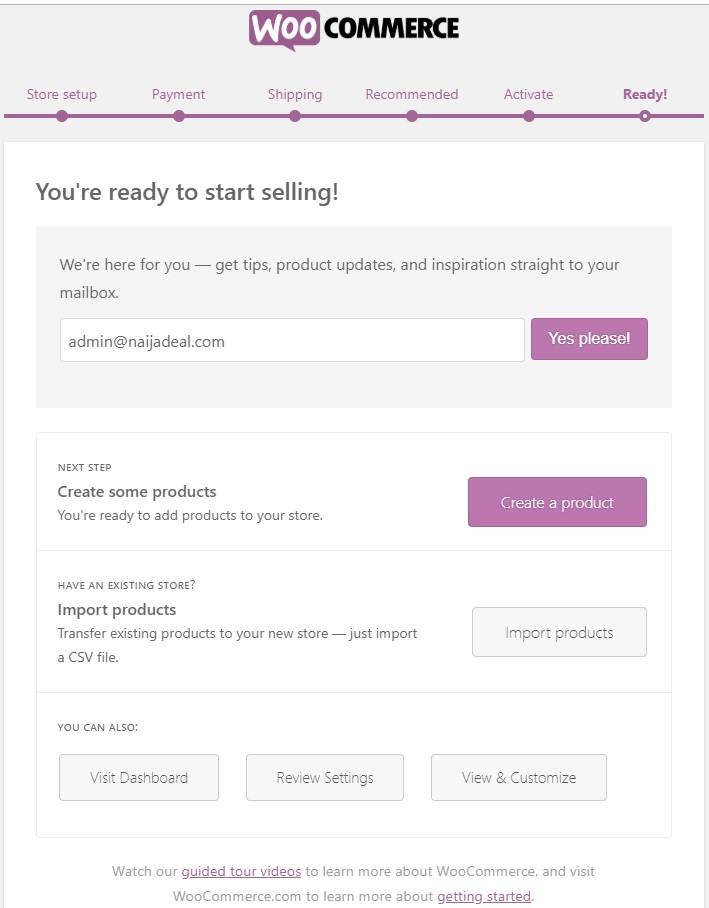
Task: Click the WooCommerce logo at the top
Action: tap(354, 29)
